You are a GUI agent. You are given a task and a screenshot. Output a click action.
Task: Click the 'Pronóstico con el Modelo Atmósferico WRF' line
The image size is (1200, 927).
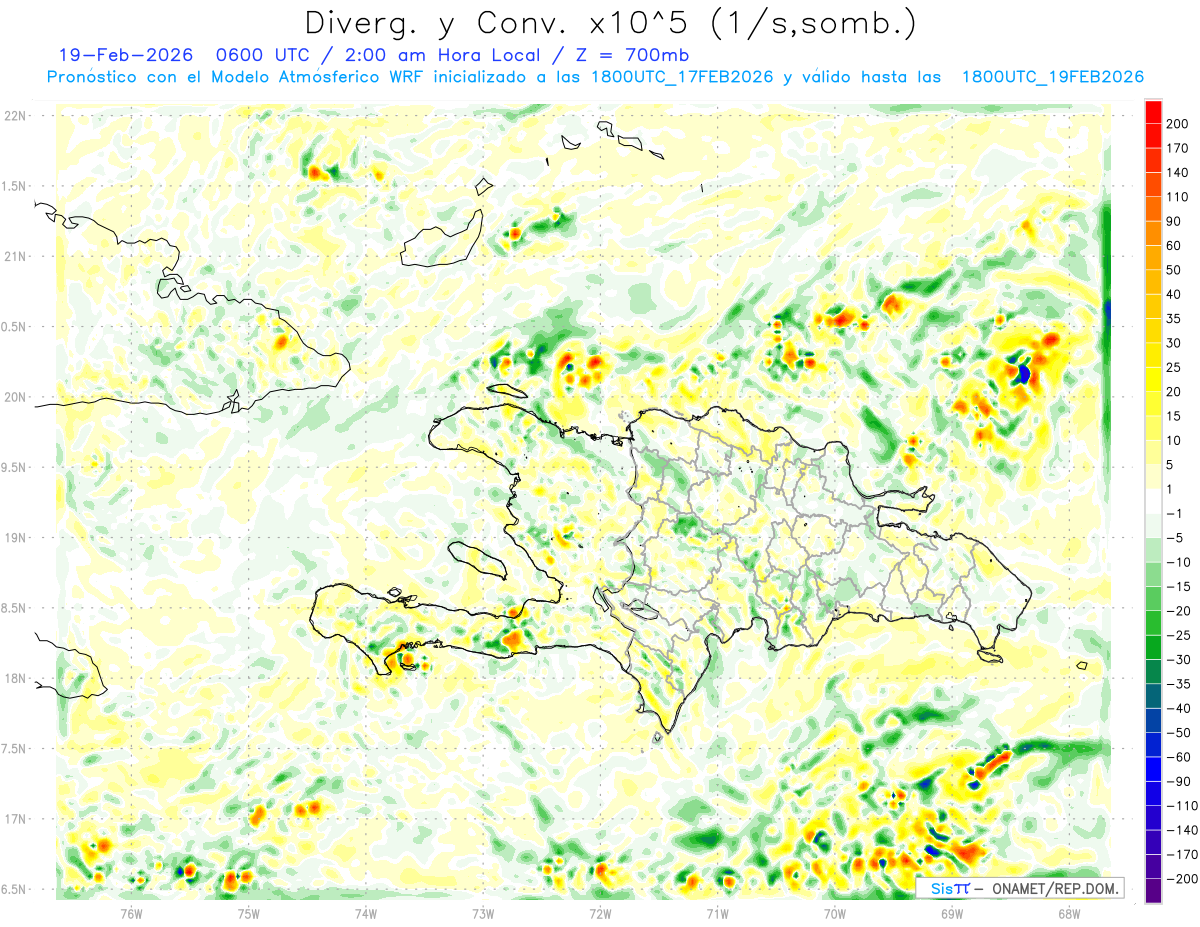[237, 78]
